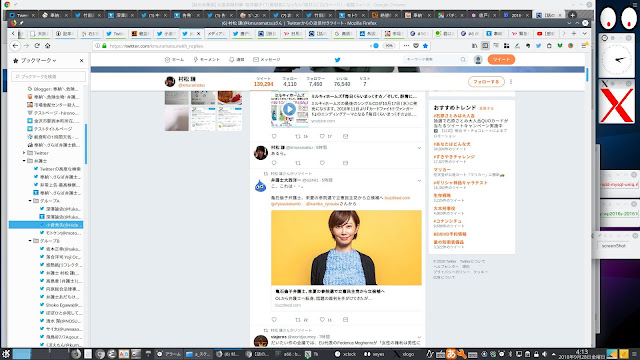640x360 pixels.
Task: Open profile more-options vertical dots
Action: [x=511, y=82]
